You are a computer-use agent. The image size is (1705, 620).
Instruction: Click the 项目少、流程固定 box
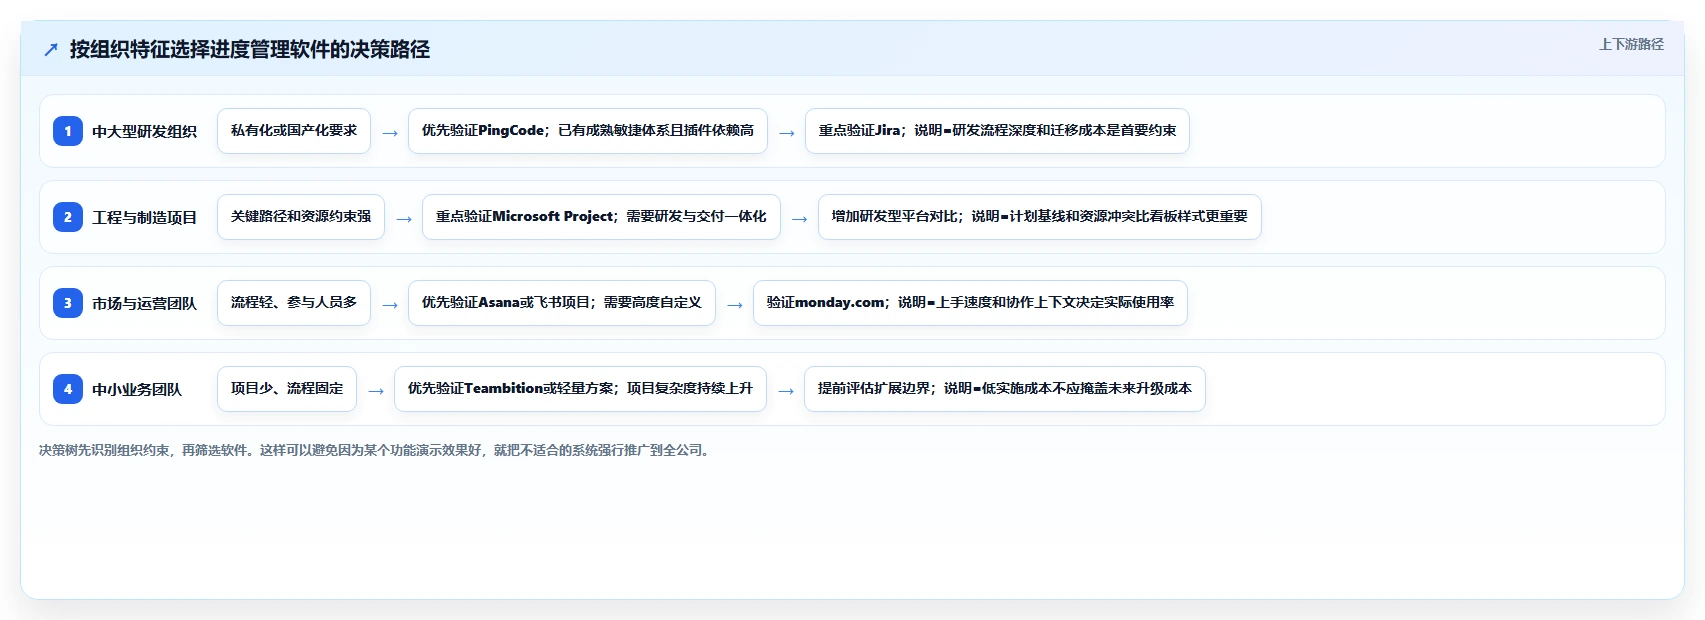[287, 389]
